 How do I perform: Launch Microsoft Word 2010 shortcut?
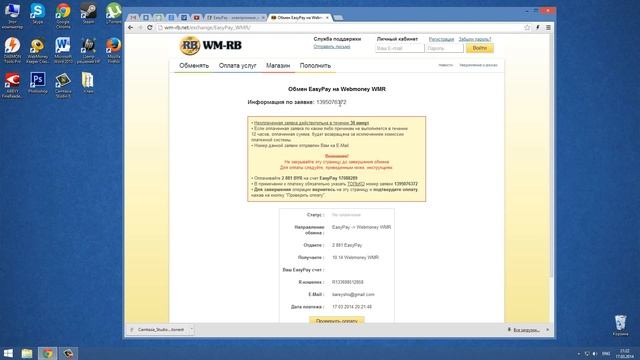[63, 50]
